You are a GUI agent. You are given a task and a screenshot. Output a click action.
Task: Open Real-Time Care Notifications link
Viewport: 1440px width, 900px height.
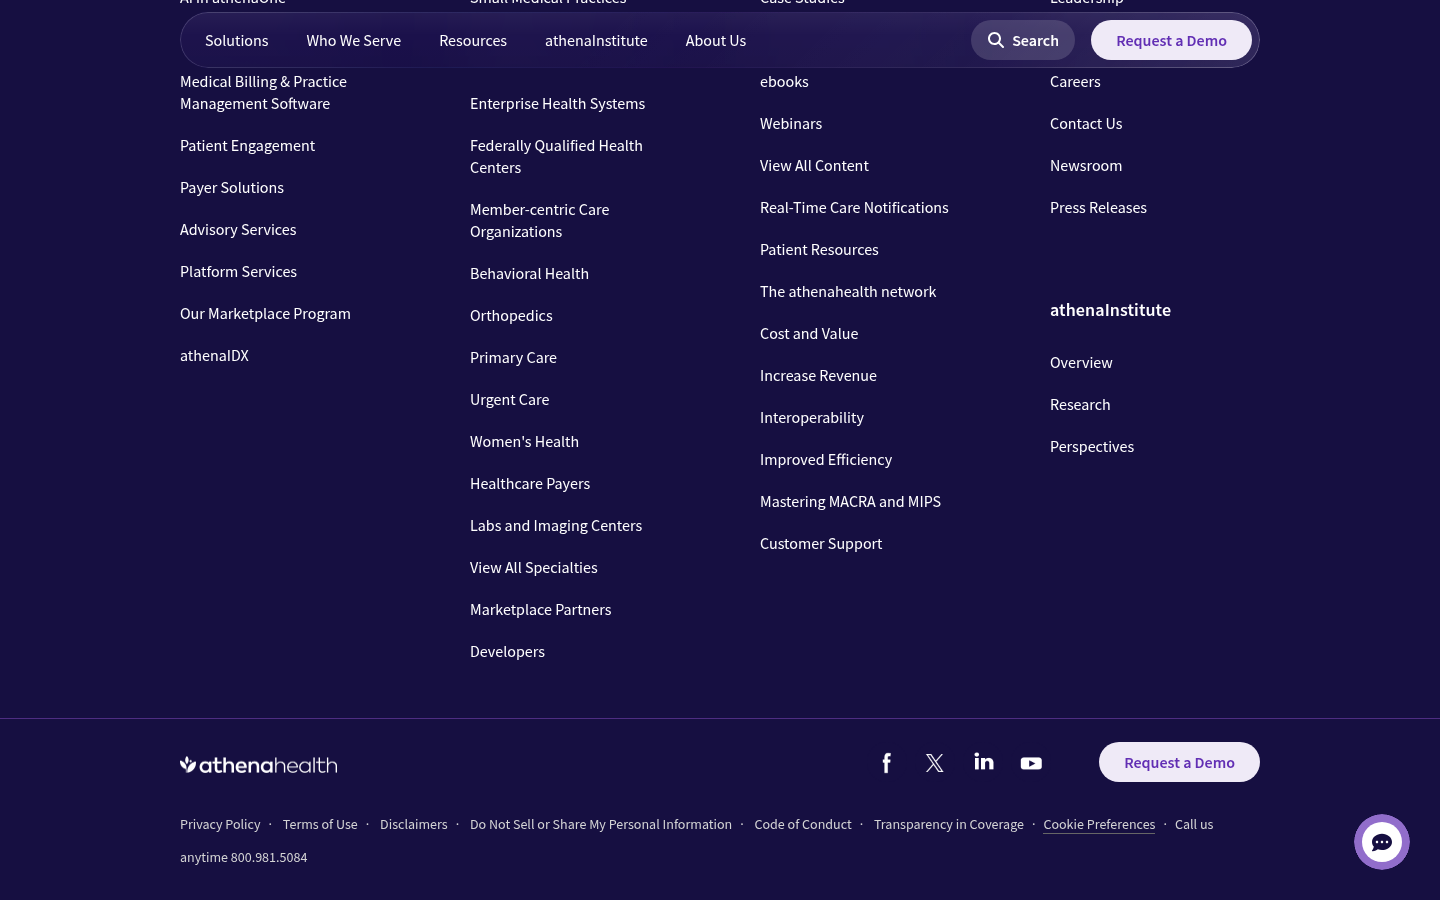pos(854,207)
